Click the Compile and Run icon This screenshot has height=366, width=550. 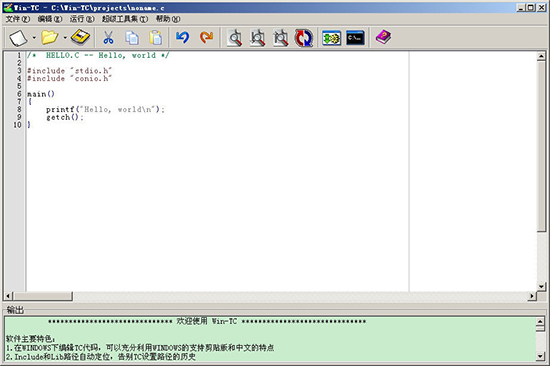tap(331, 38)
